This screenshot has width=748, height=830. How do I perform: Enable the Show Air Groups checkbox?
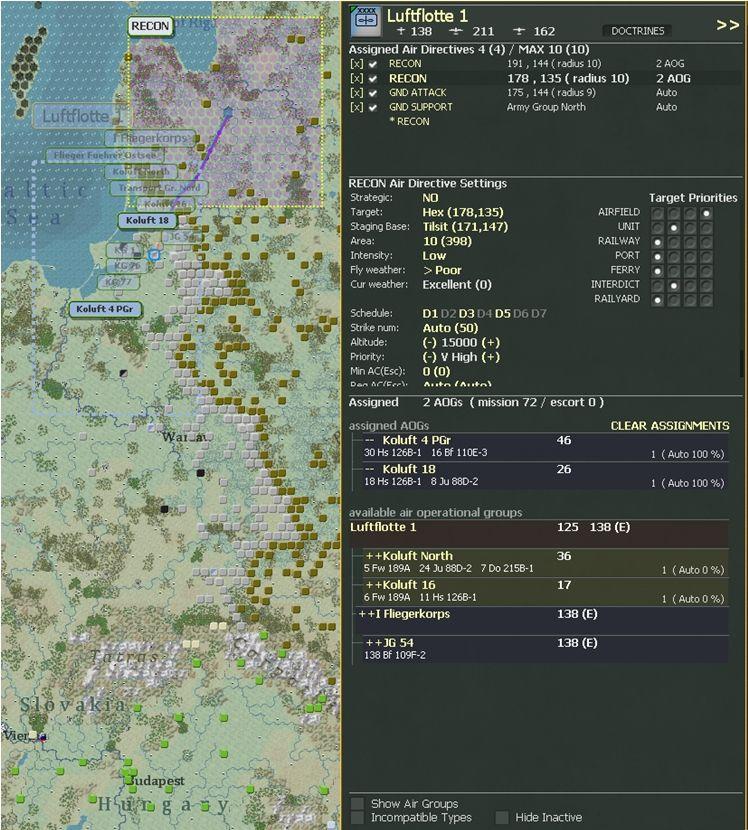357,803
